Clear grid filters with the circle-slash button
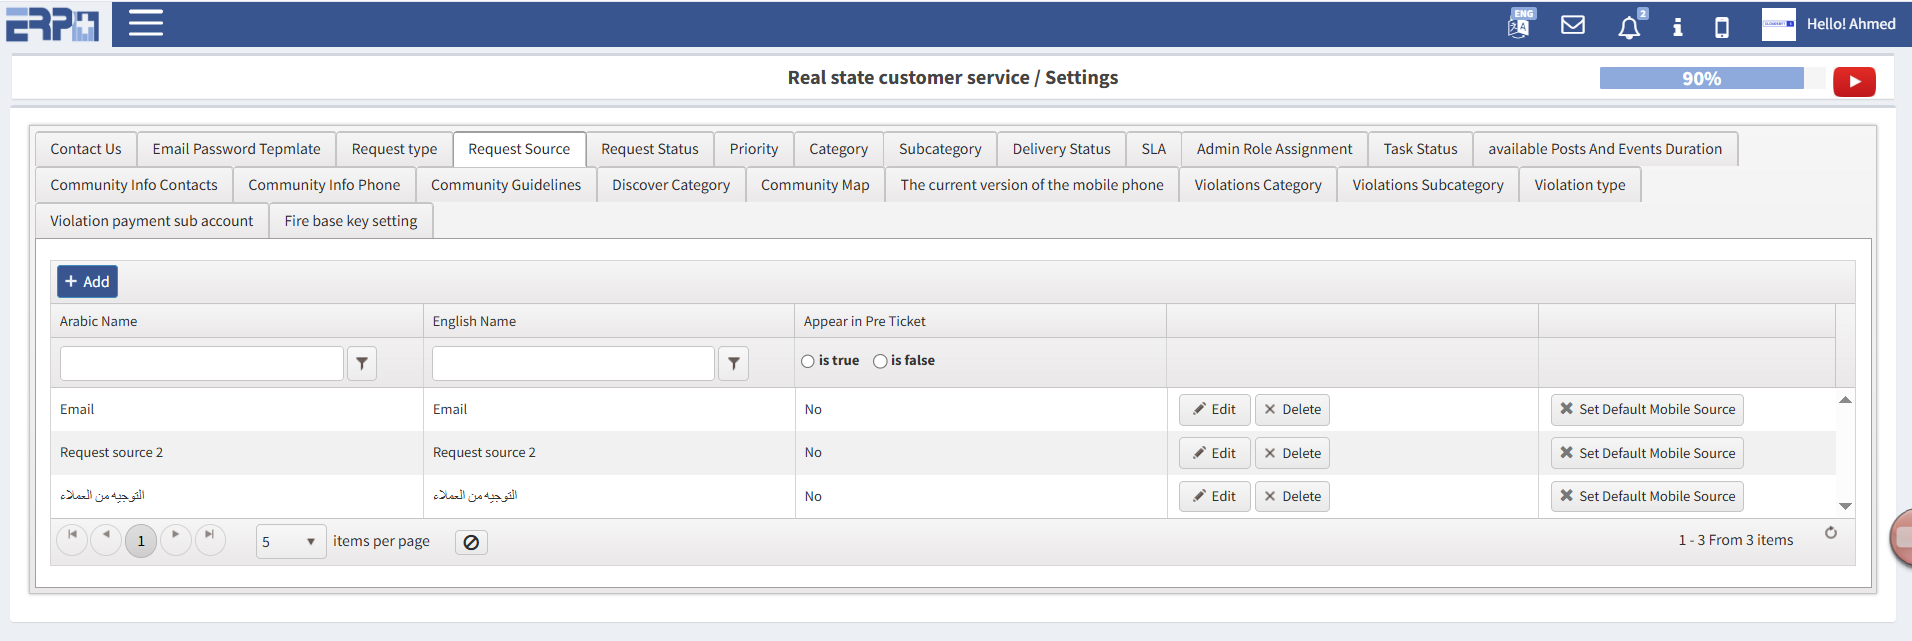1912x641 pixels. pyautogui.click(x=471, y=542)
